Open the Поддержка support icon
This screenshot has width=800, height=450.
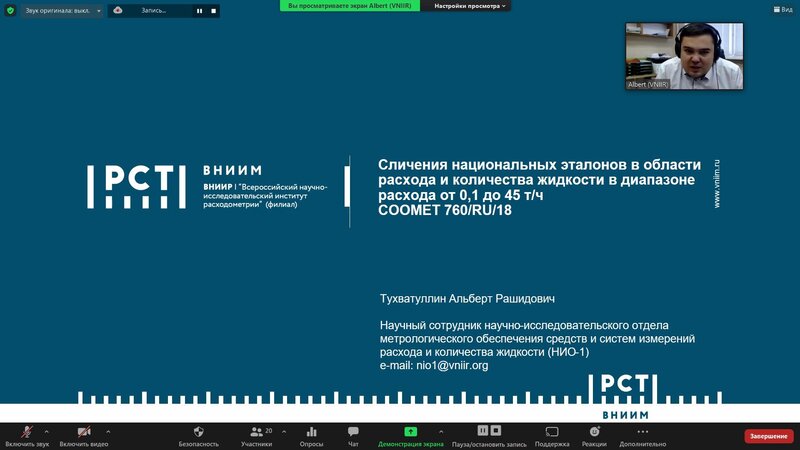[552, 431]
